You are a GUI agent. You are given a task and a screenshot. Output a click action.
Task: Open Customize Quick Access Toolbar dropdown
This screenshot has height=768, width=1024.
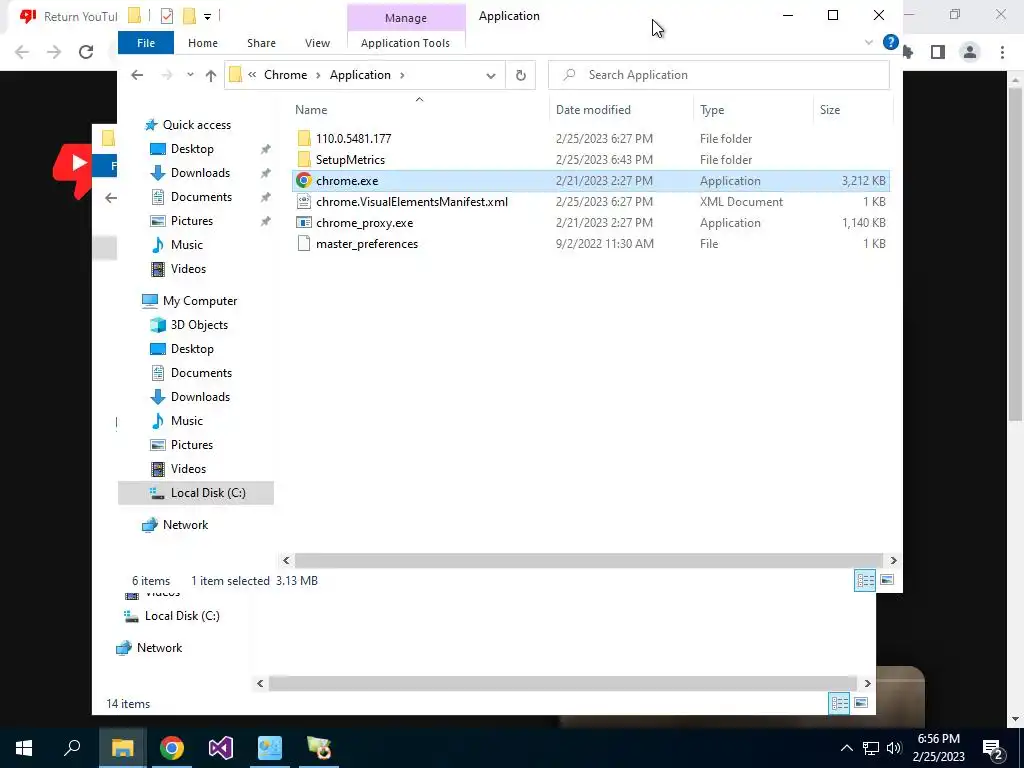point(207,16)
